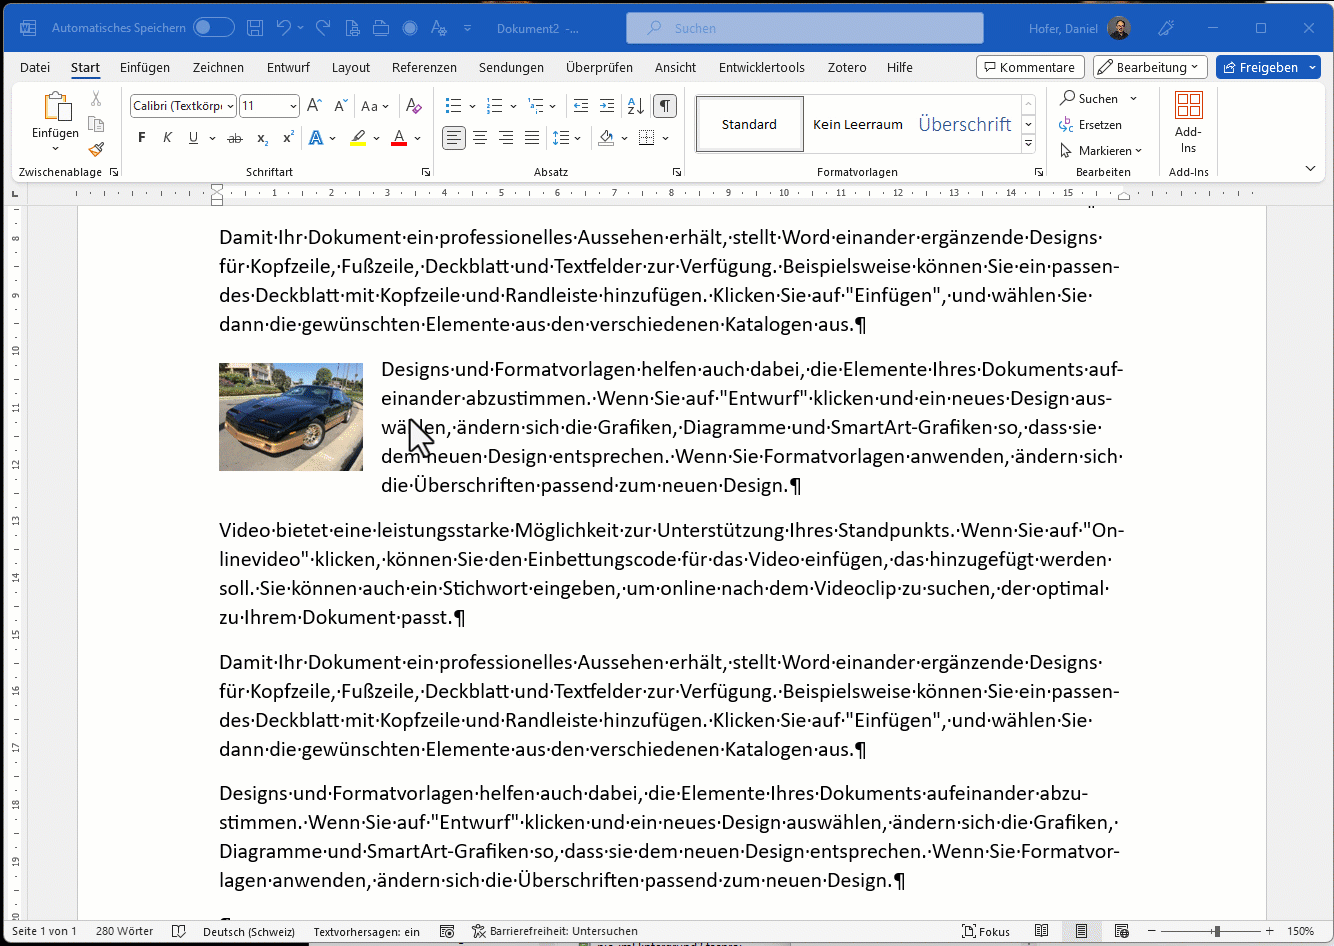The height and width of the screenshot is (946, 1334).
Task: Apply strikethrough formatting
Action: (x=235, y=138)
